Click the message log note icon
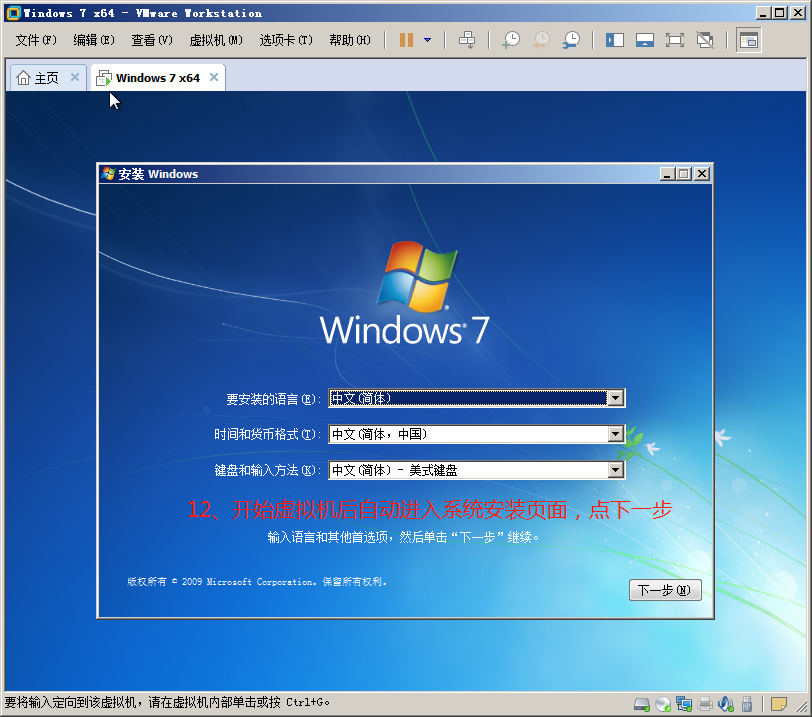Viewport: 812px width, 717px height. [778, 704]
